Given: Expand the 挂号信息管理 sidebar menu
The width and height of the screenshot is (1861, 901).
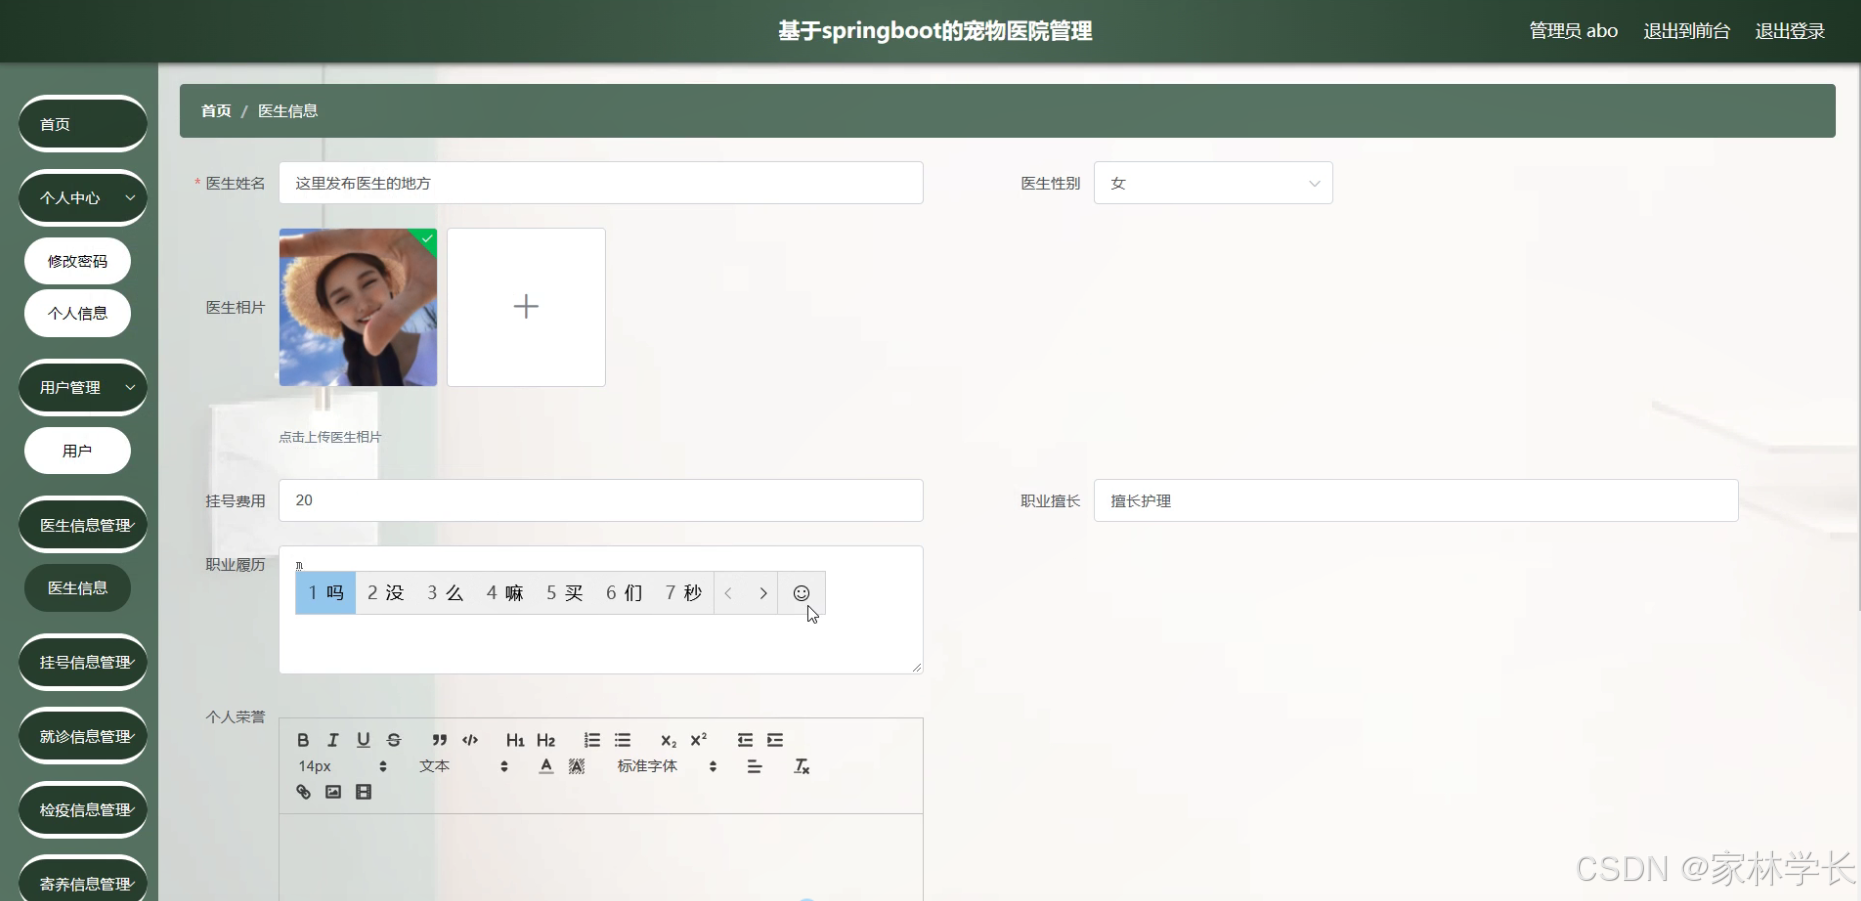Looking at the screenshot, I should (83, 662).
